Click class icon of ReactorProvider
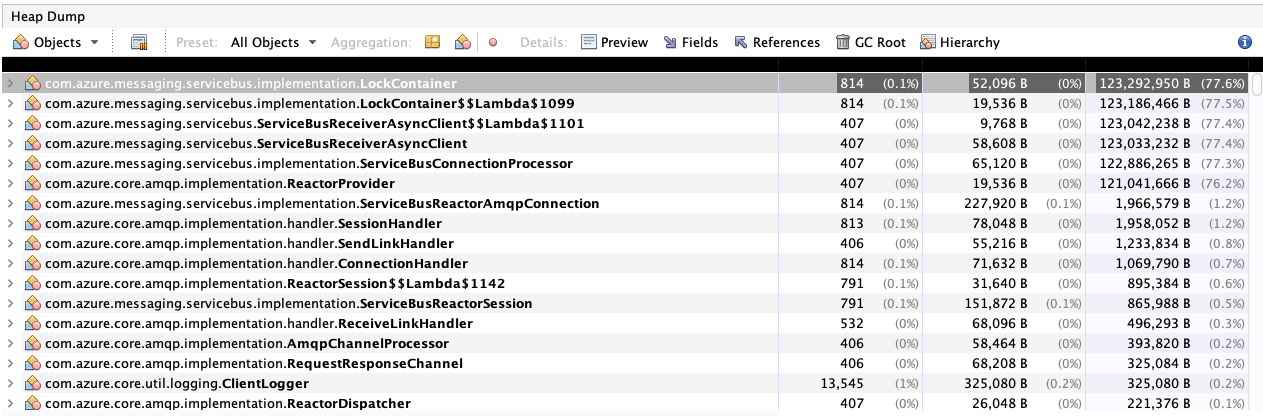 tap(32, 184)
